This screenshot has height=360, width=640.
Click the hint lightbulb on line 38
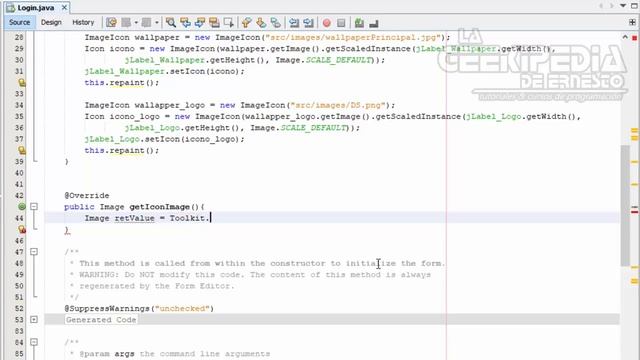22,150
